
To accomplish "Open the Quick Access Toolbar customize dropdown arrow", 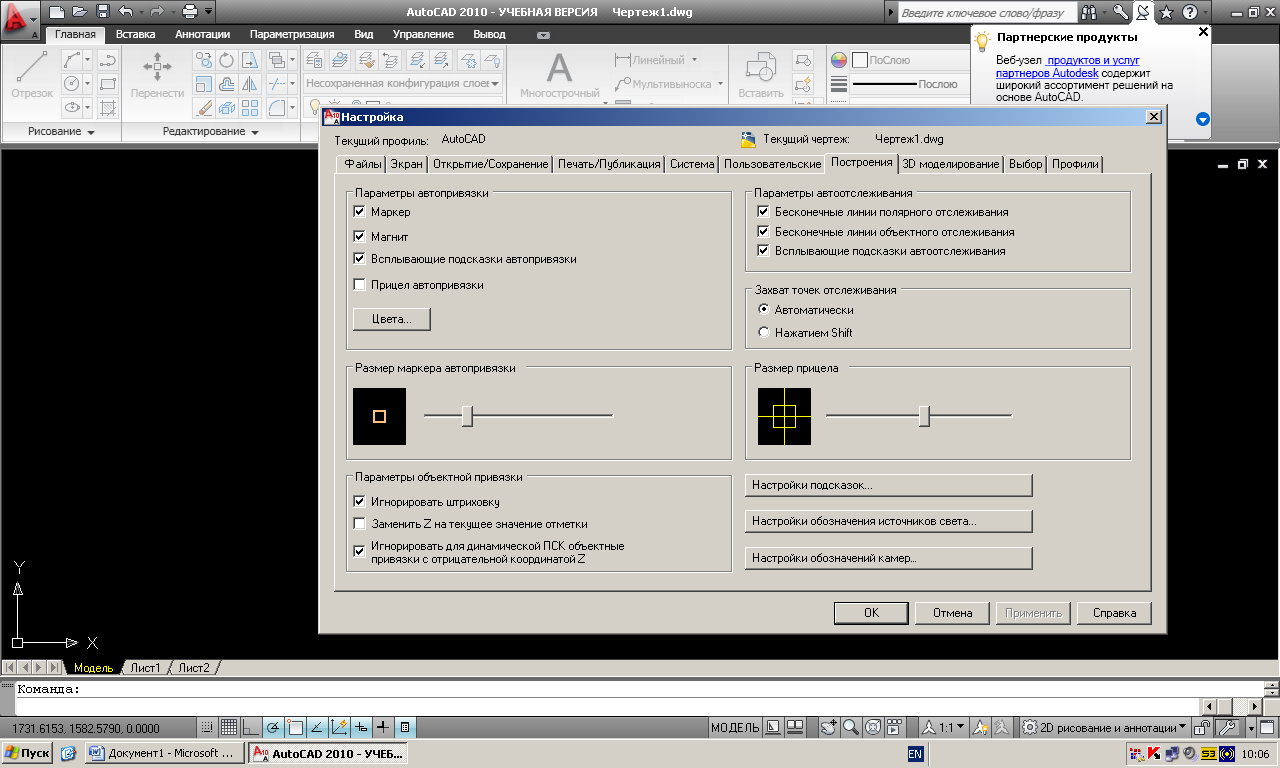I will pyautogui.click(x=208, y=12).
